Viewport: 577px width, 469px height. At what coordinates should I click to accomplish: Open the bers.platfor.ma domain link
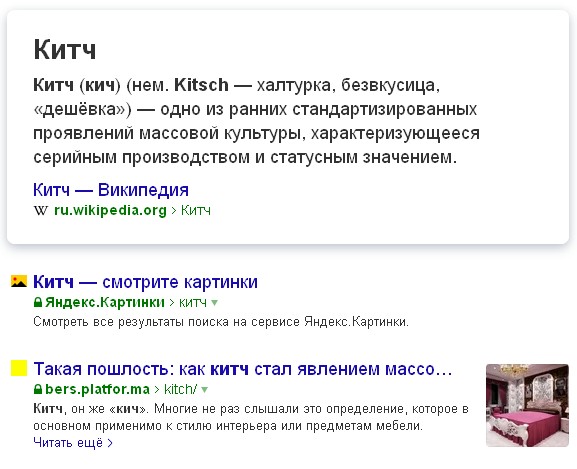[x=97, y=389]
